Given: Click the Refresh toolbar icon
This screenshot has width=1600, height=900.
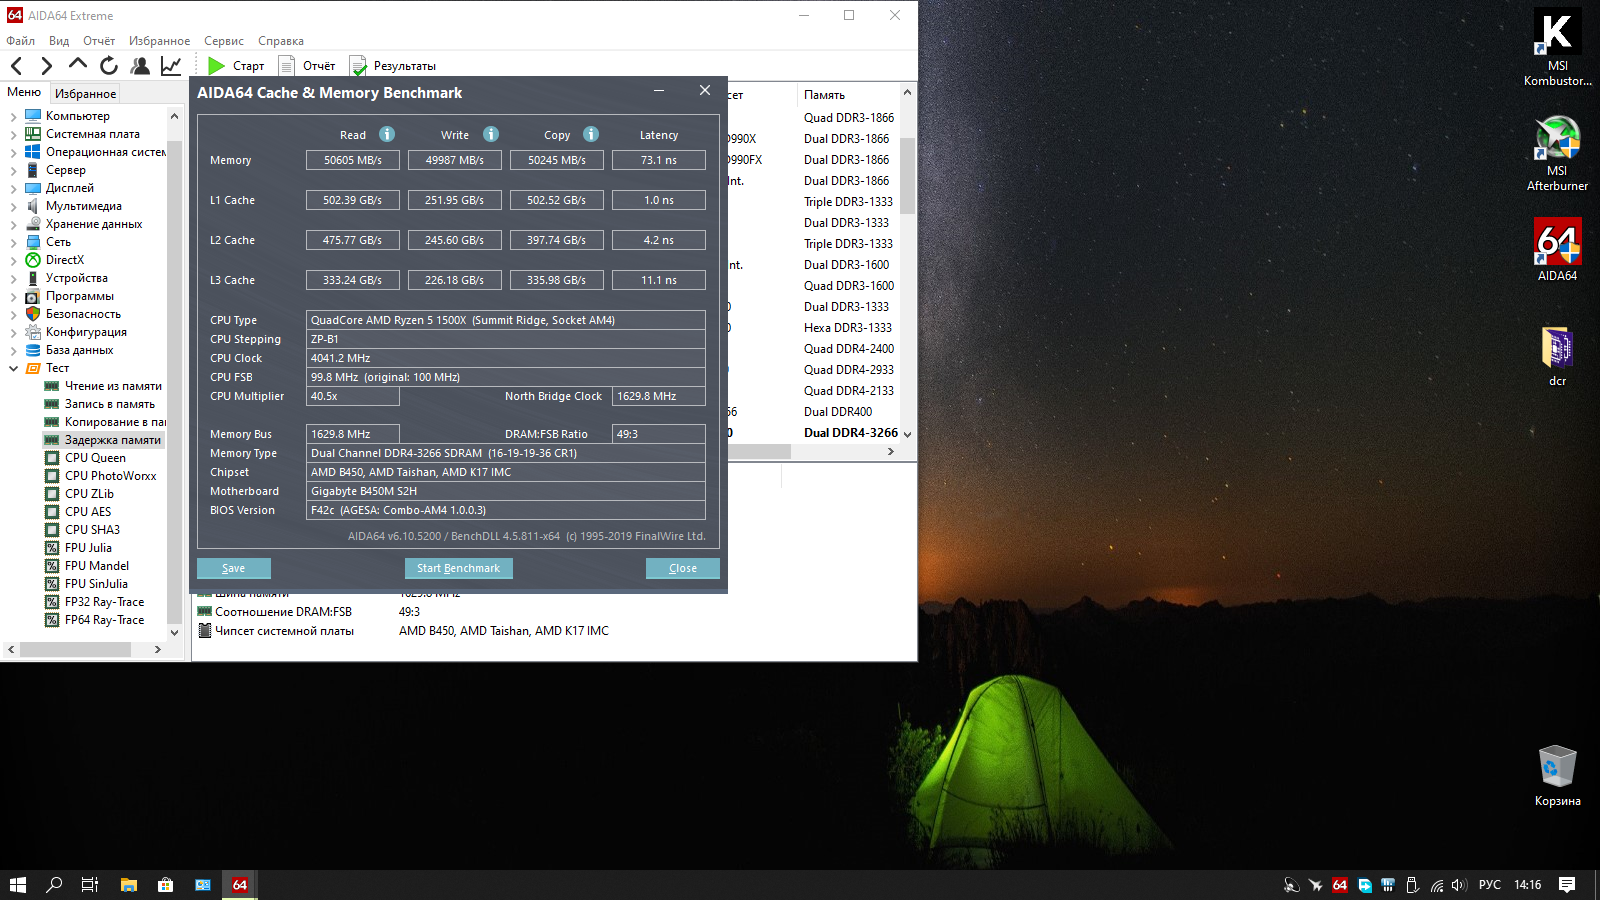Looking at the screenshot, I should 109,66.
